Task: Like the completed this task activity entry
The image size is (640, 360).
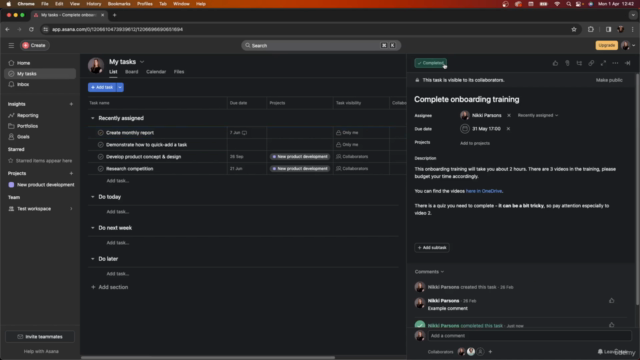Action: [611, 325]
